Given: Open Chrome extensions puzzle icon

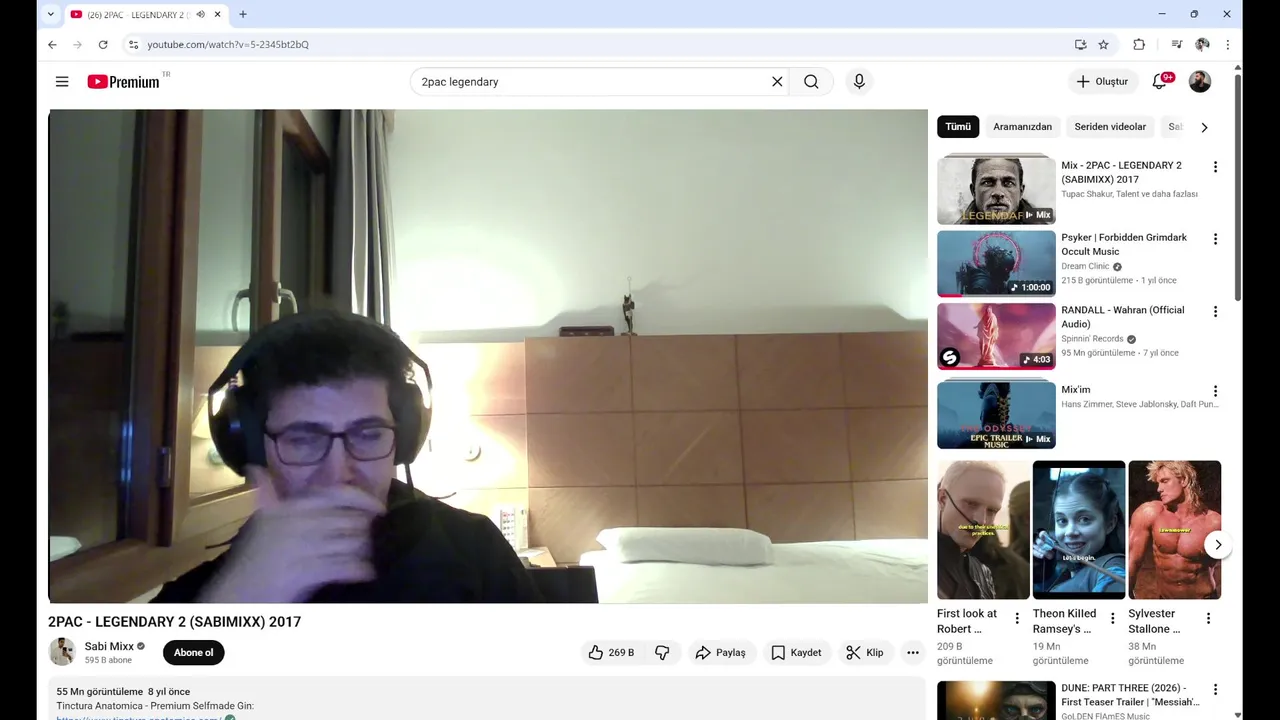Looking at the screenshot, I should pyautogui.click(x=1139, y=44).
